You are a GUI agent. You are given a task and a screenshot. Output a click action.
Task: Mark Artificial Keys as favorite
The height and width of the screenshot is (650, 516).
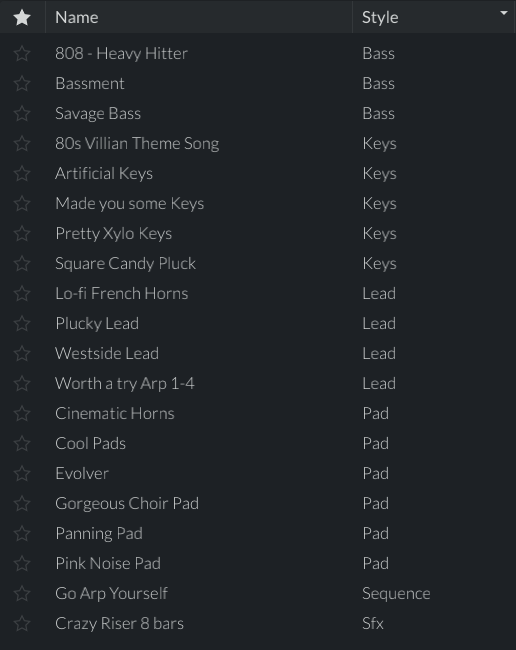[x=22, y=174]
